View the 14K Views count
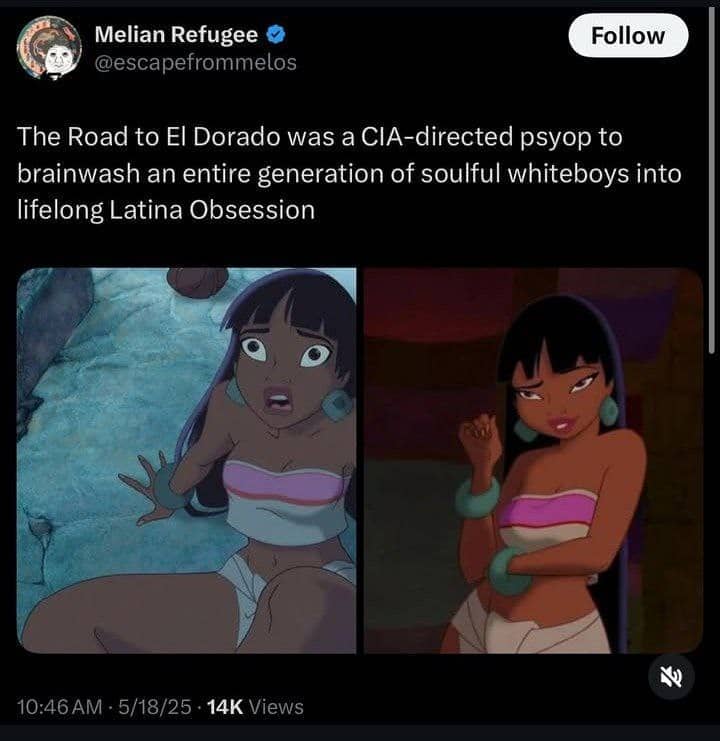This screenshot has width=720, height=741. point(255,707)
